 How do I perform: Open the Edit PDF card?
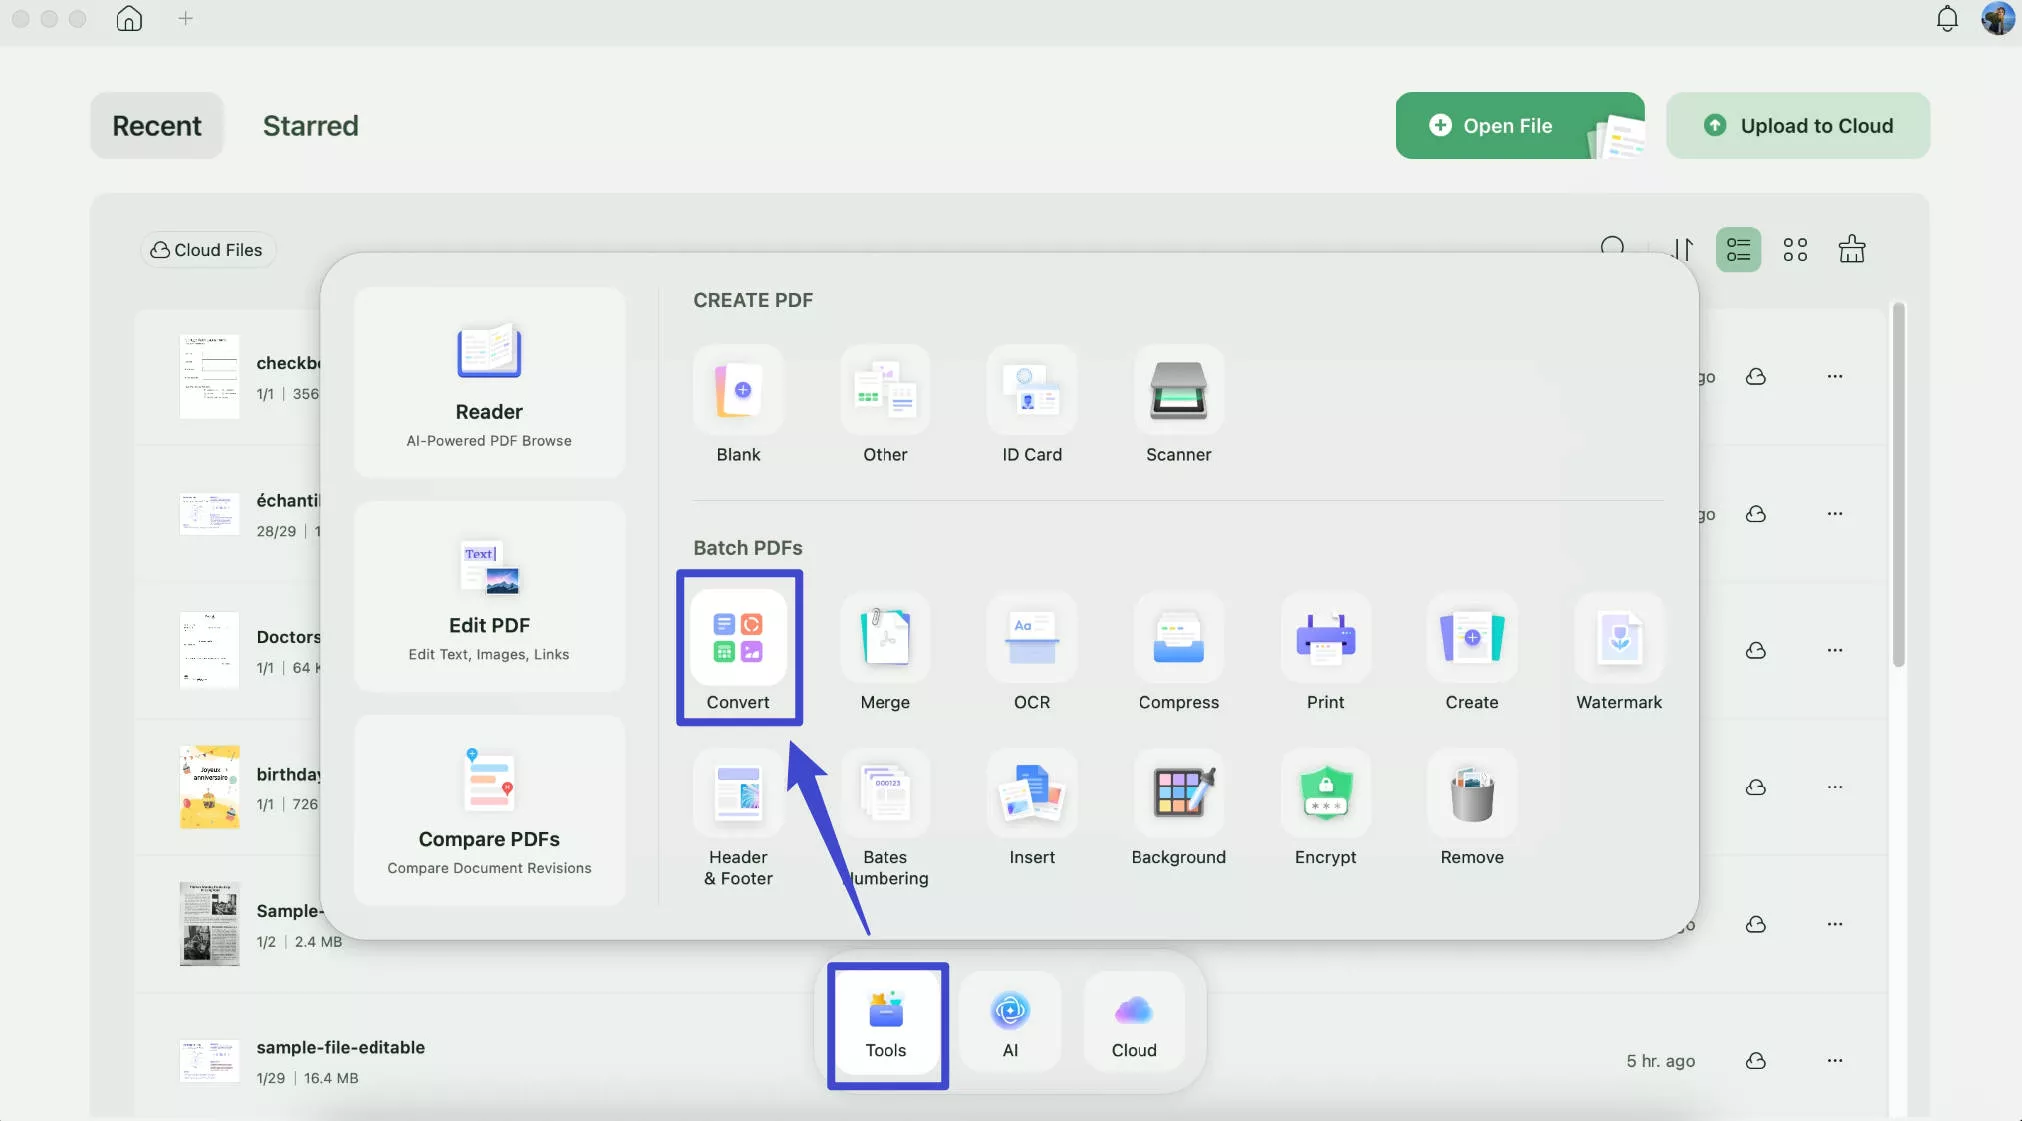click(489, 597)
